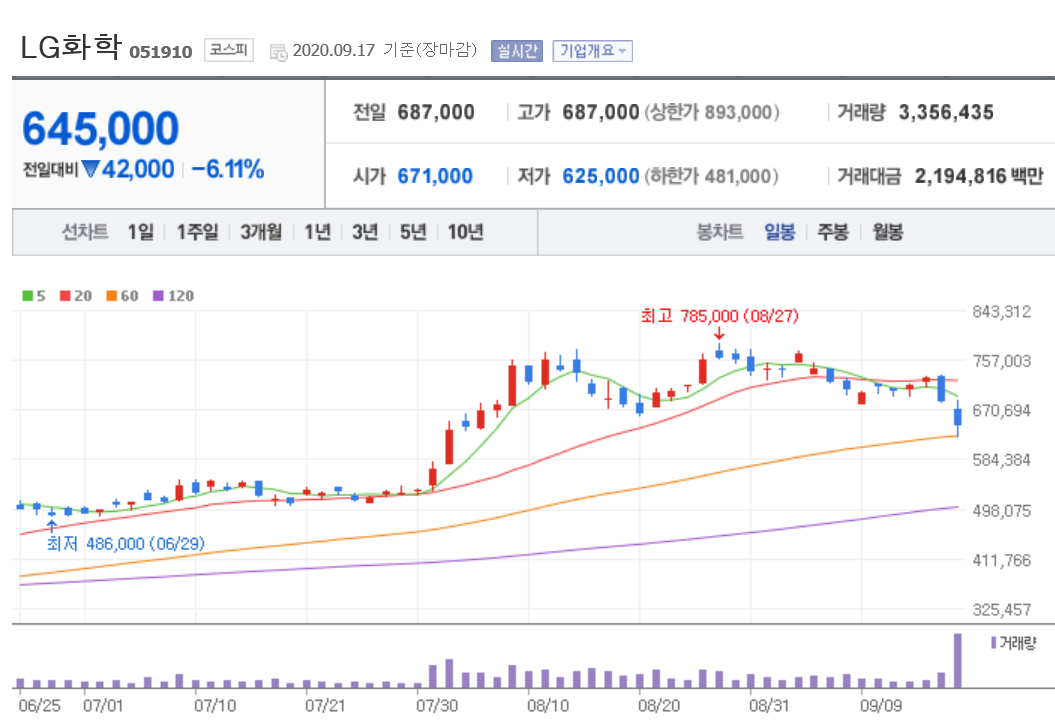Viewport: 1055px width, 727px height.
Task: Click the 실시간 real-time button
Action: coord(517,51)
